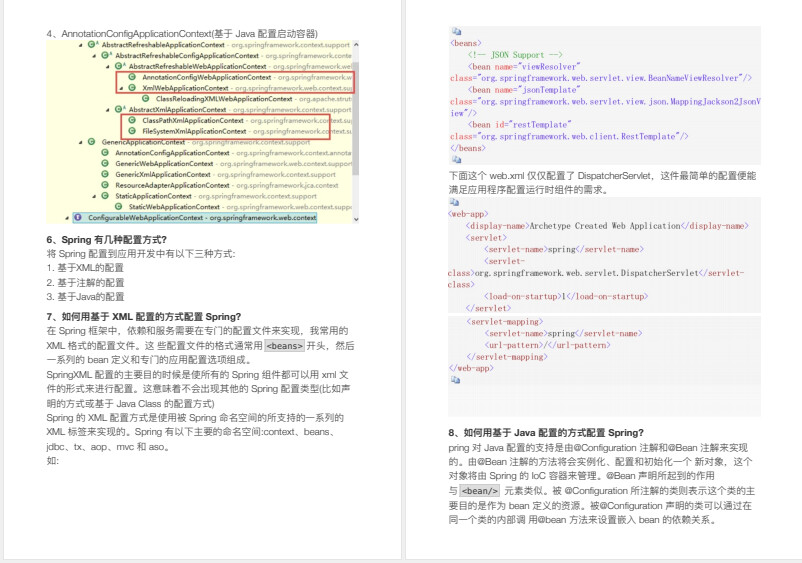This screenshot has width=802, height=563.
Task: Click the class icon of AnnotationConfigWebApplicationContext
Action: (132, 77)
